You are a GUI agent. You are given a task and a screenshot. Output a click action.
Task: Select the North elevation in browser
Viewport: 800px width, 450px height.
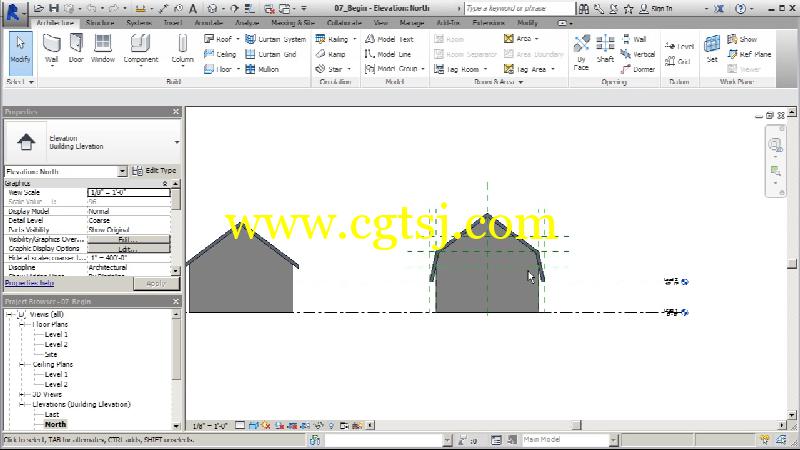pyautogui.click(x=55, y=424)
